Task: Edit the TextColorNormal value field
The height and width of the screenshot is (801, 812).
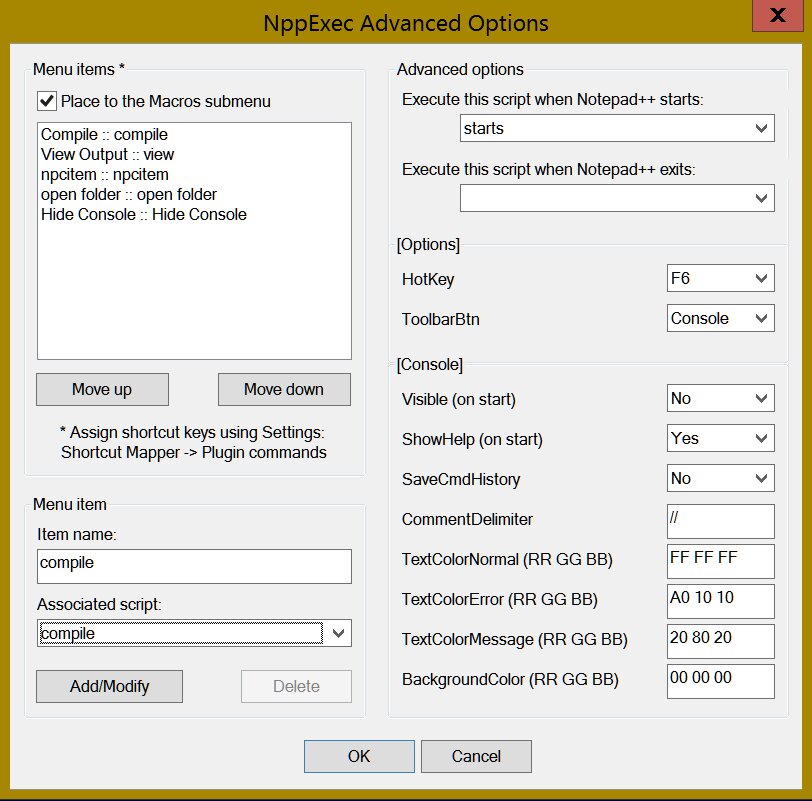Action: [x=721, y=561]
